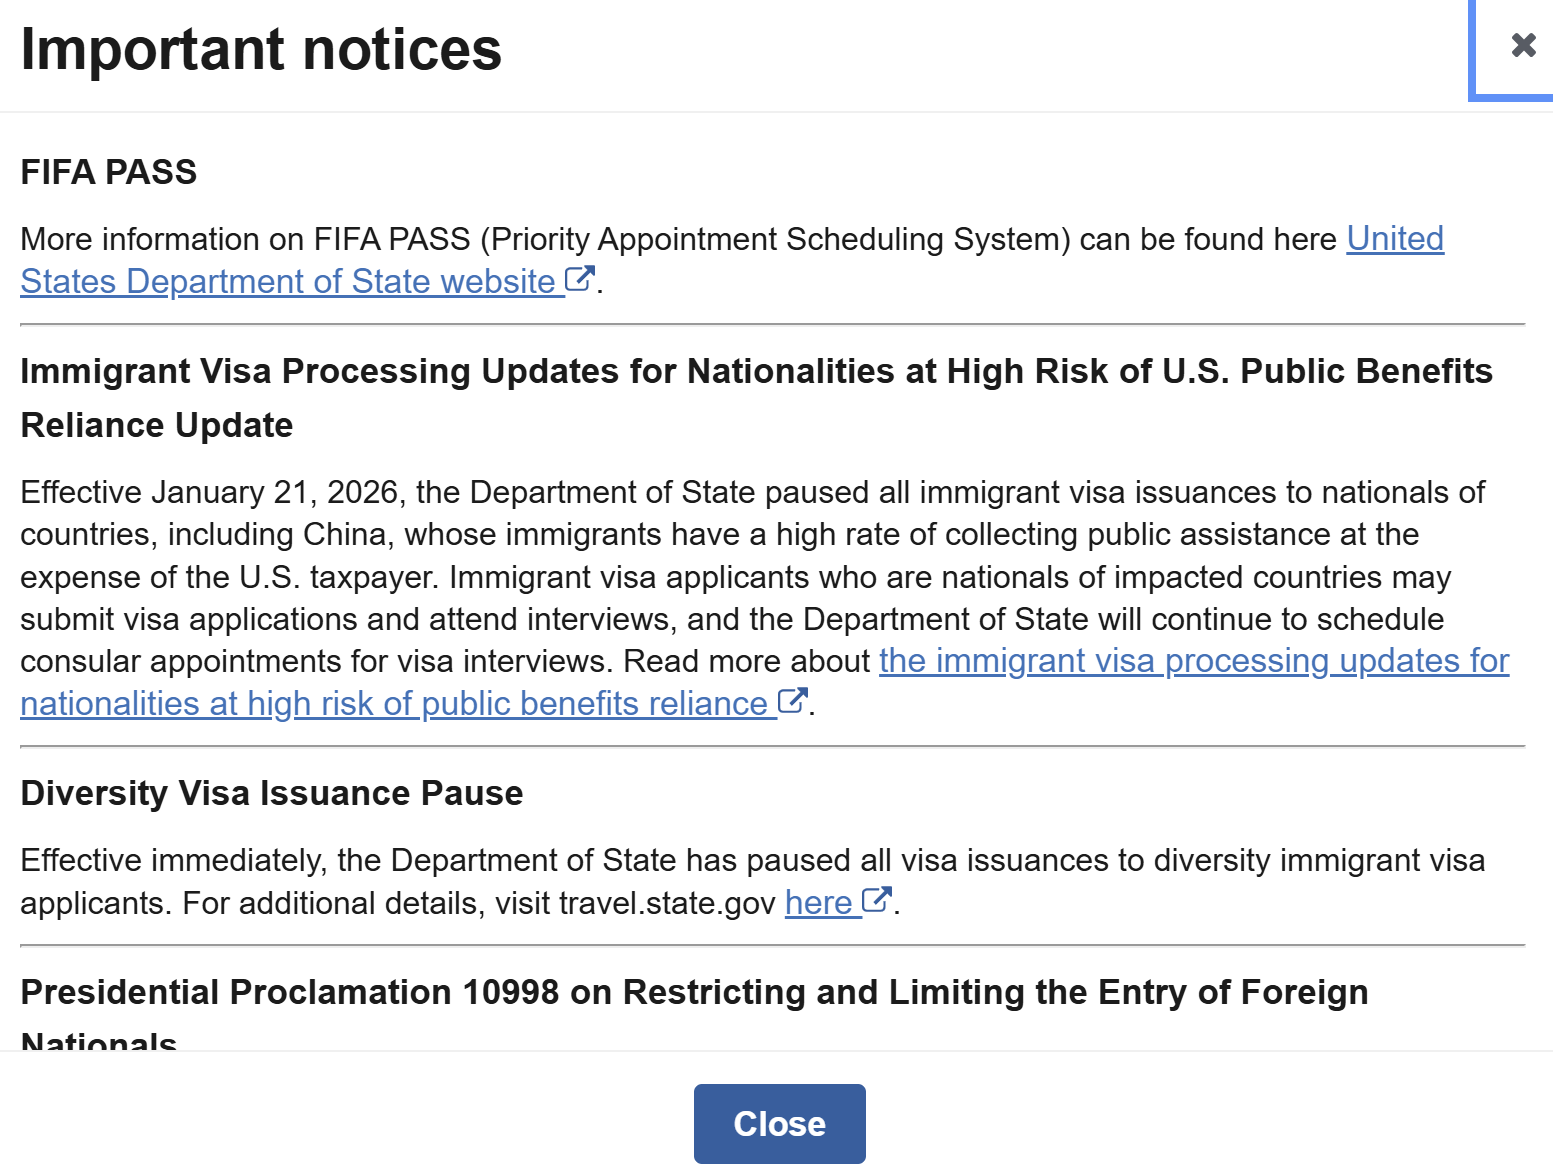Click the divider above Diversity Visa Issuance Pause
The image size is (1553, 1170).
[x=772, y=746]
